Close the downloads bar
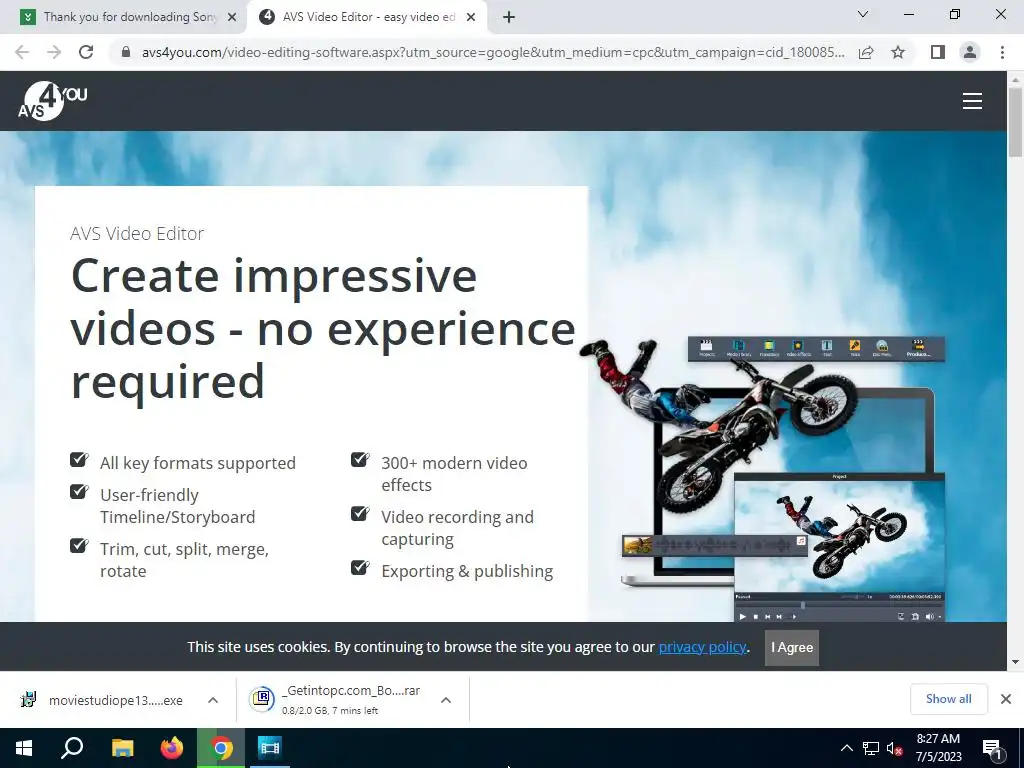The height and width of the screenshot is (768, 1024). point(1006,699)
